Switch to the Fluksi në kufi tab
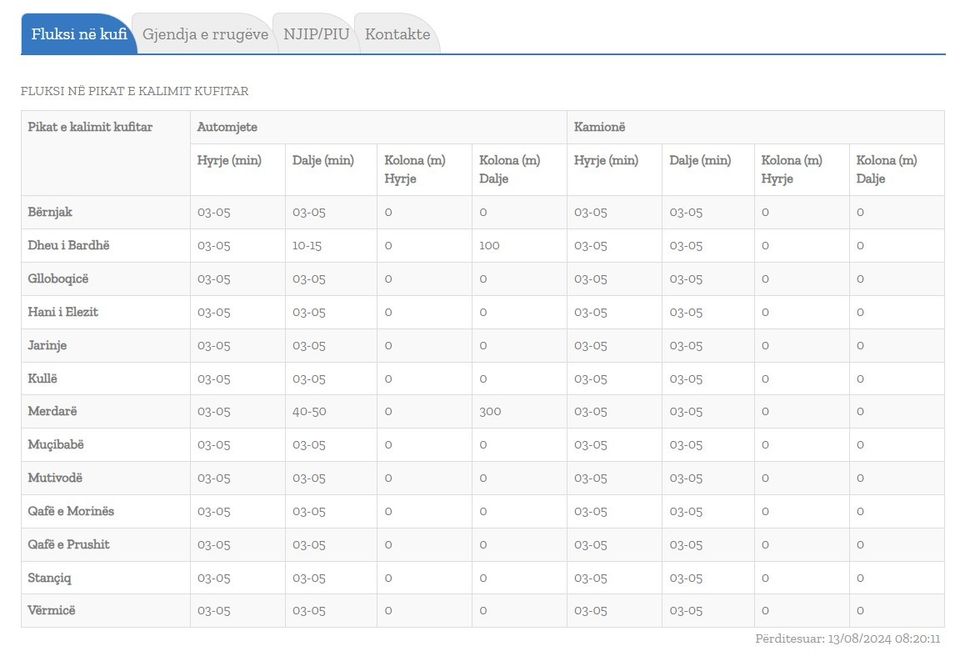The image size is (980, 667). (78, 34)
